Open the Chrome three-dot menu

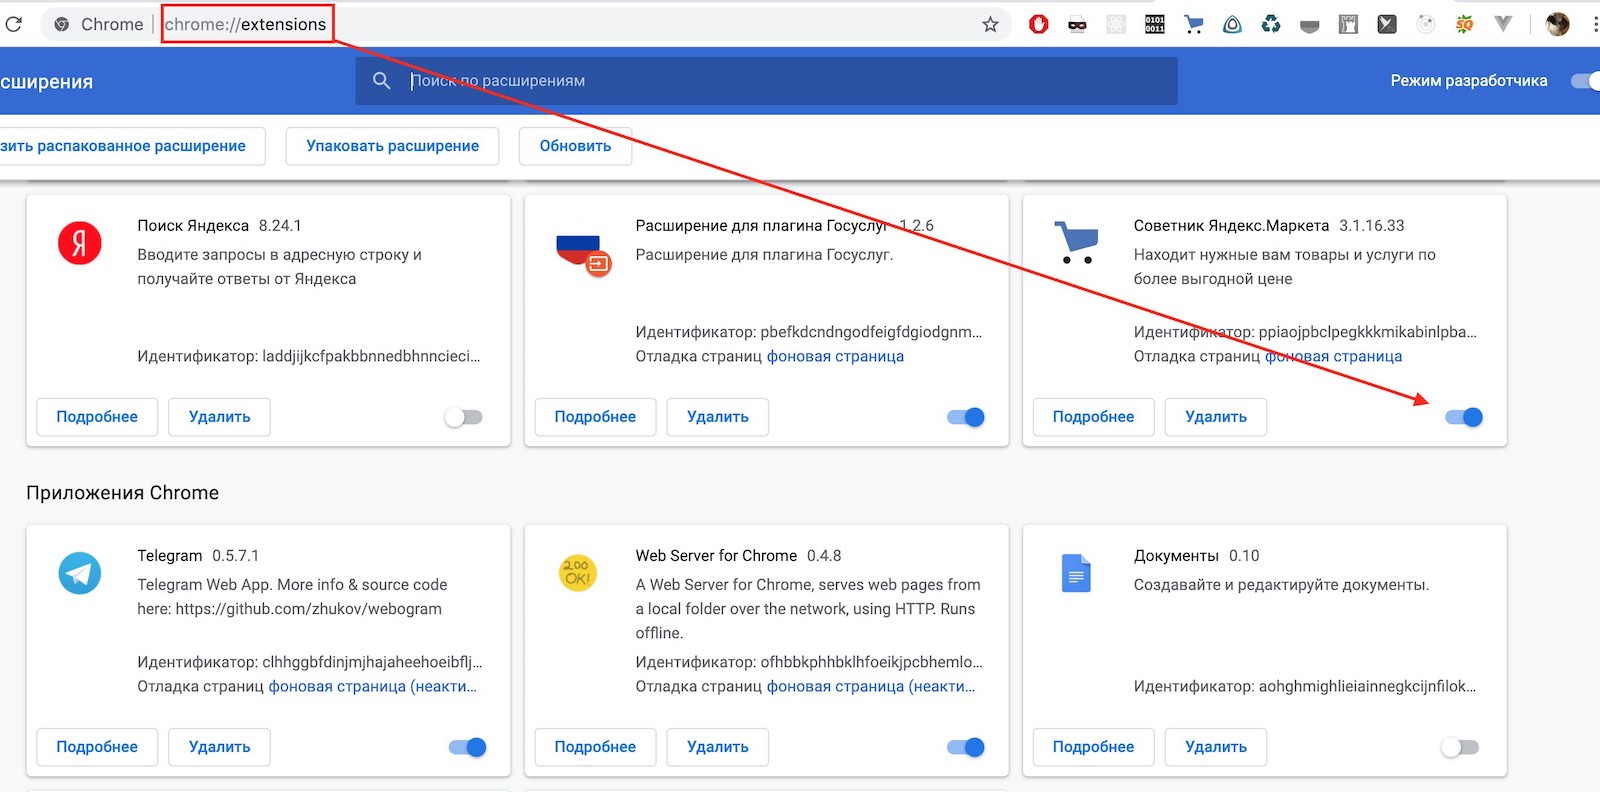click(x=1594, y=24)
